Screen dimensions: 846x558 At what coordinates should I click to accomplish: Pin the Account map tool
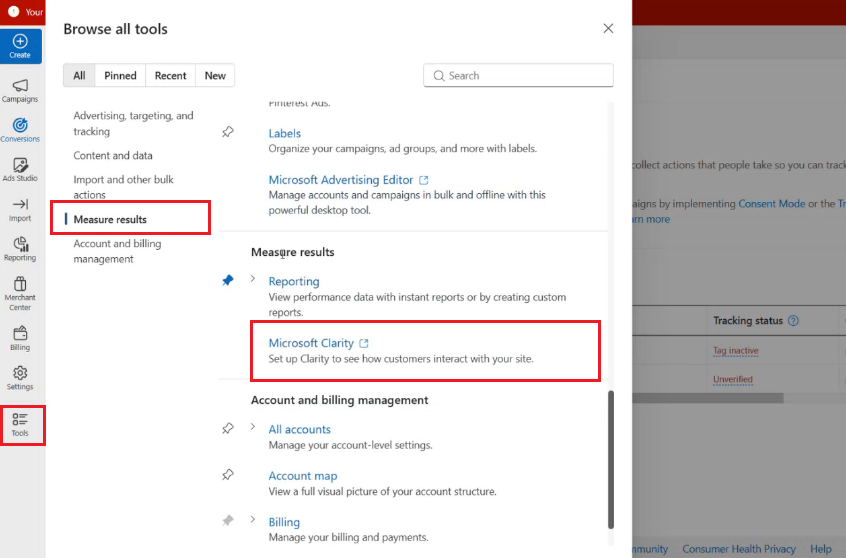point(228,475)
